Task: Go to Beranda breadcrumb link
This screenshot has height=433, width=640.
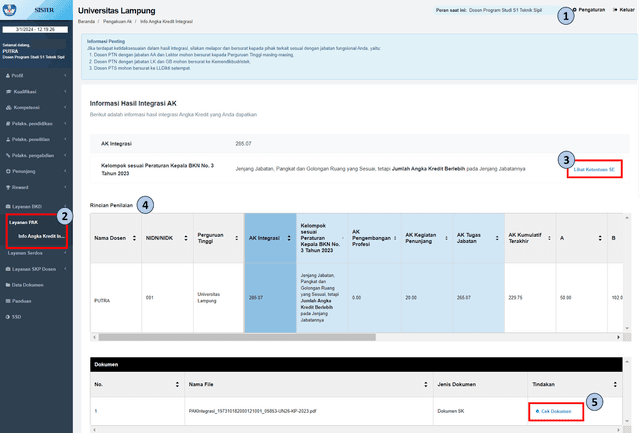Action: 86,22
